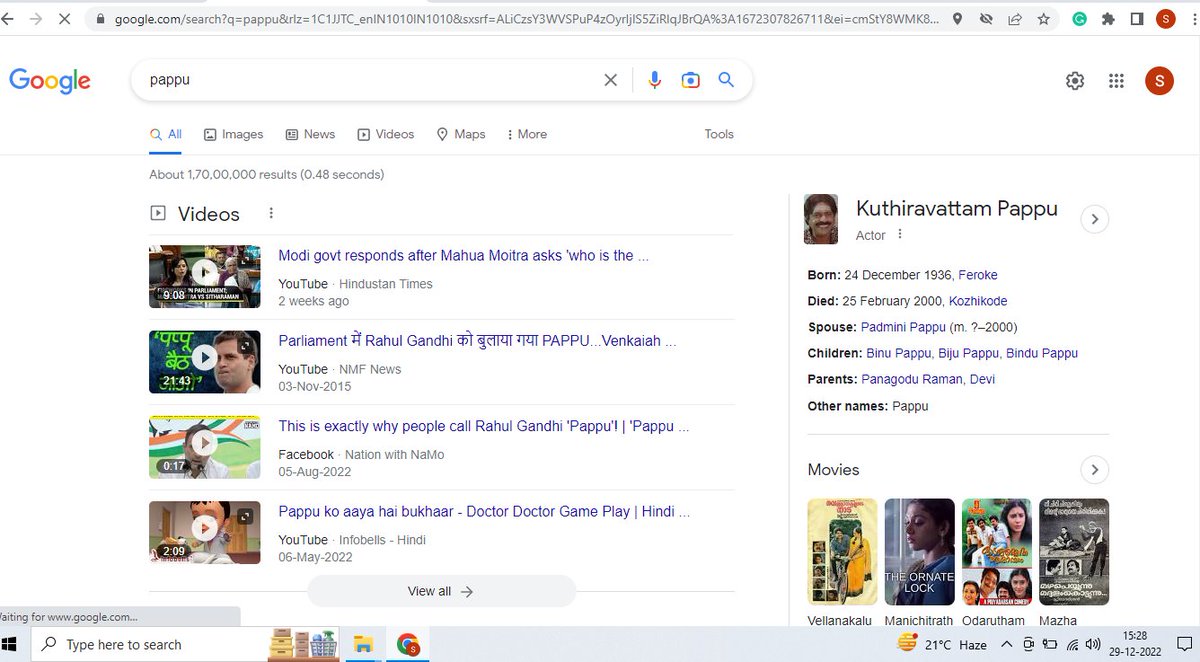Screen dimensions: 1200x662
Task: Open Kozhikode link
Action: [x=978, y=301]
